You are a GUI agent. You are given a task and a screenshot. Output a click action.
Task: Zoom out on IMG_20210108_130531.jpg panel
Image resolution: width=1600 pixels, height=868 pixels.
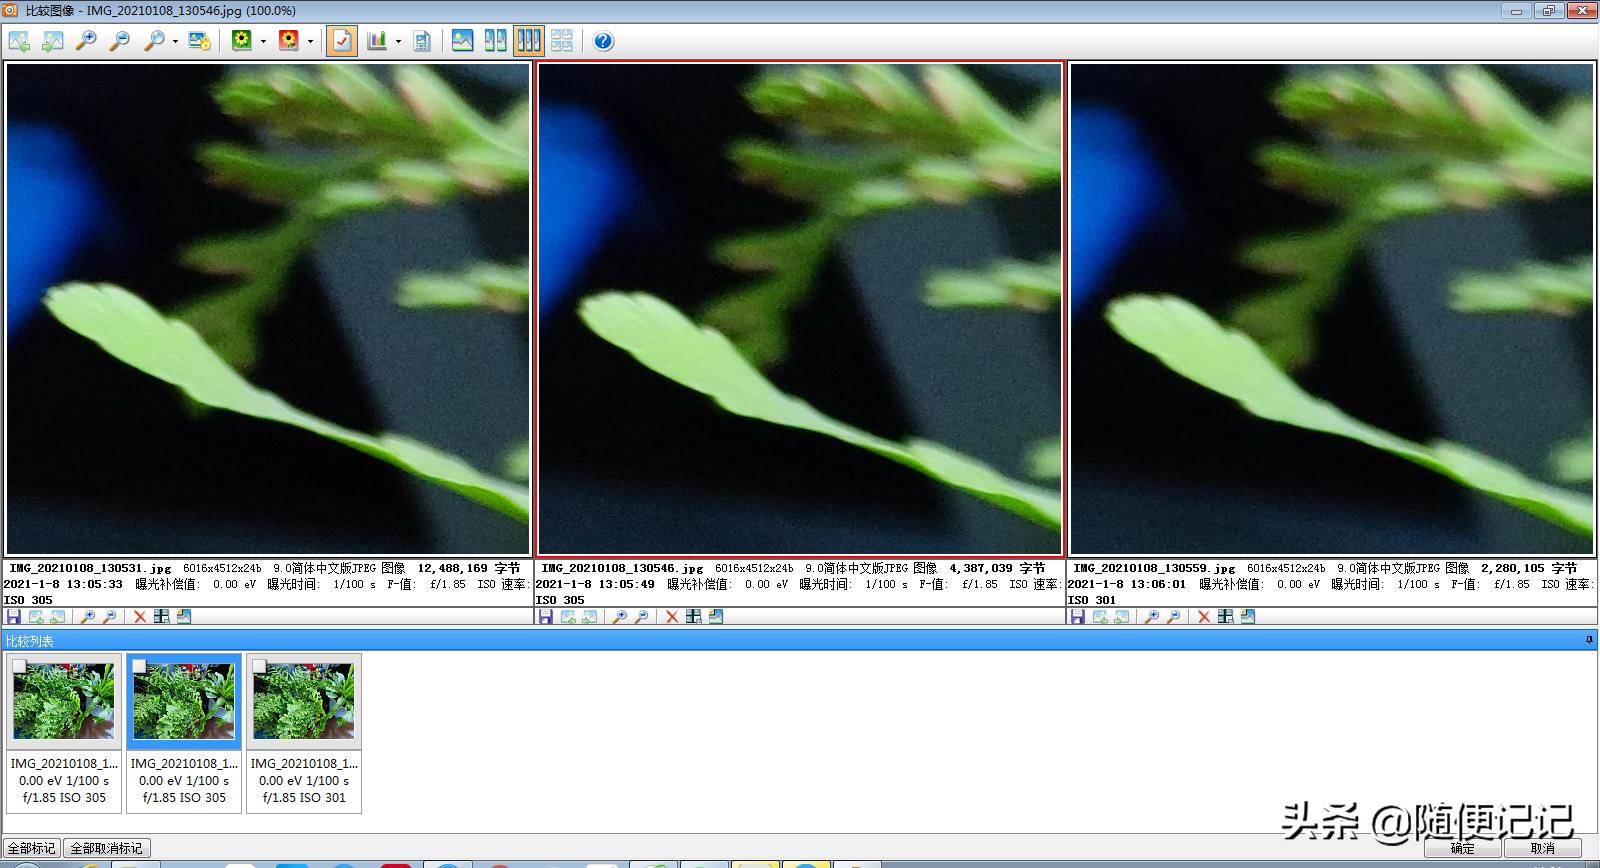pyautogui.click(x=110, y=617)
